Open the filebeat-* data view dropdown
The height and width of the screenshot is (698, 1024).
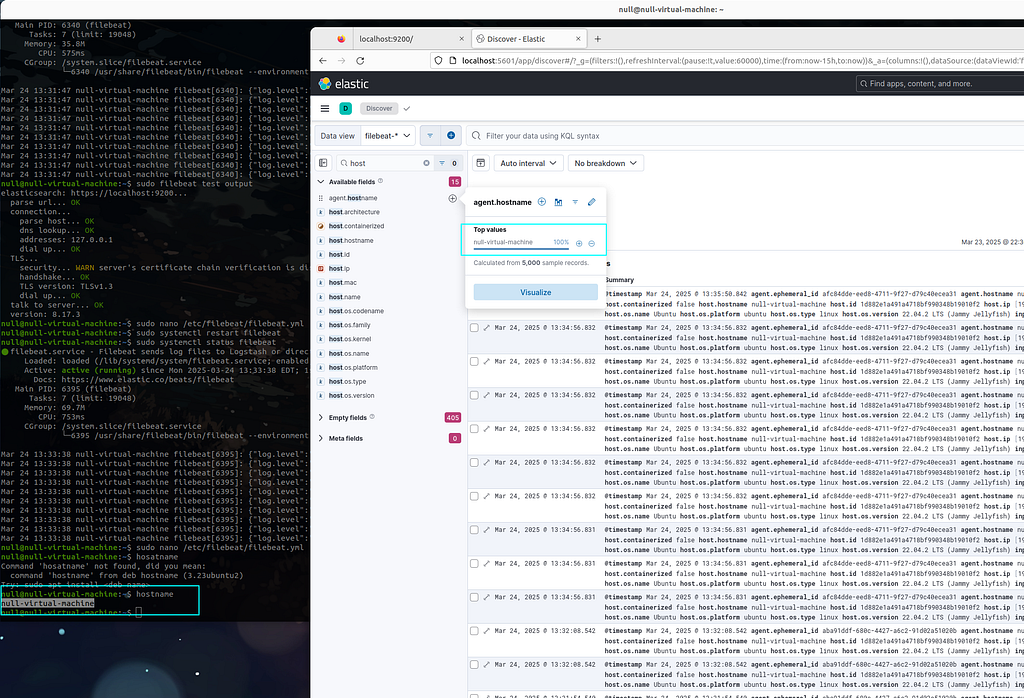tap(388, 136)
